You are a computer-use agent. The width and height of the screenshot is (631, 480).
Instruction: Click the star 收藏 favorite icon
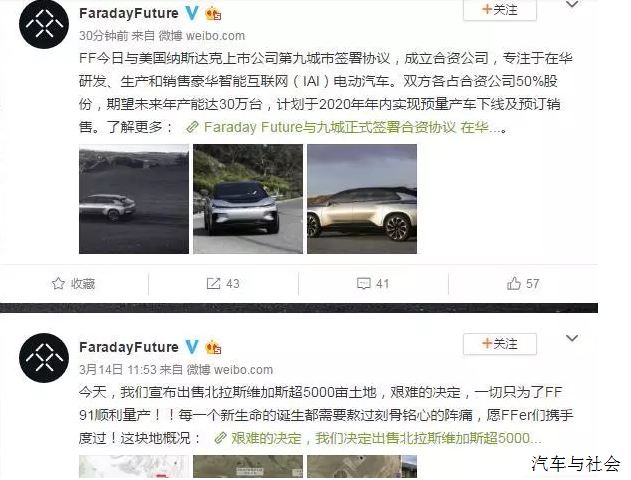click(58, 283)
